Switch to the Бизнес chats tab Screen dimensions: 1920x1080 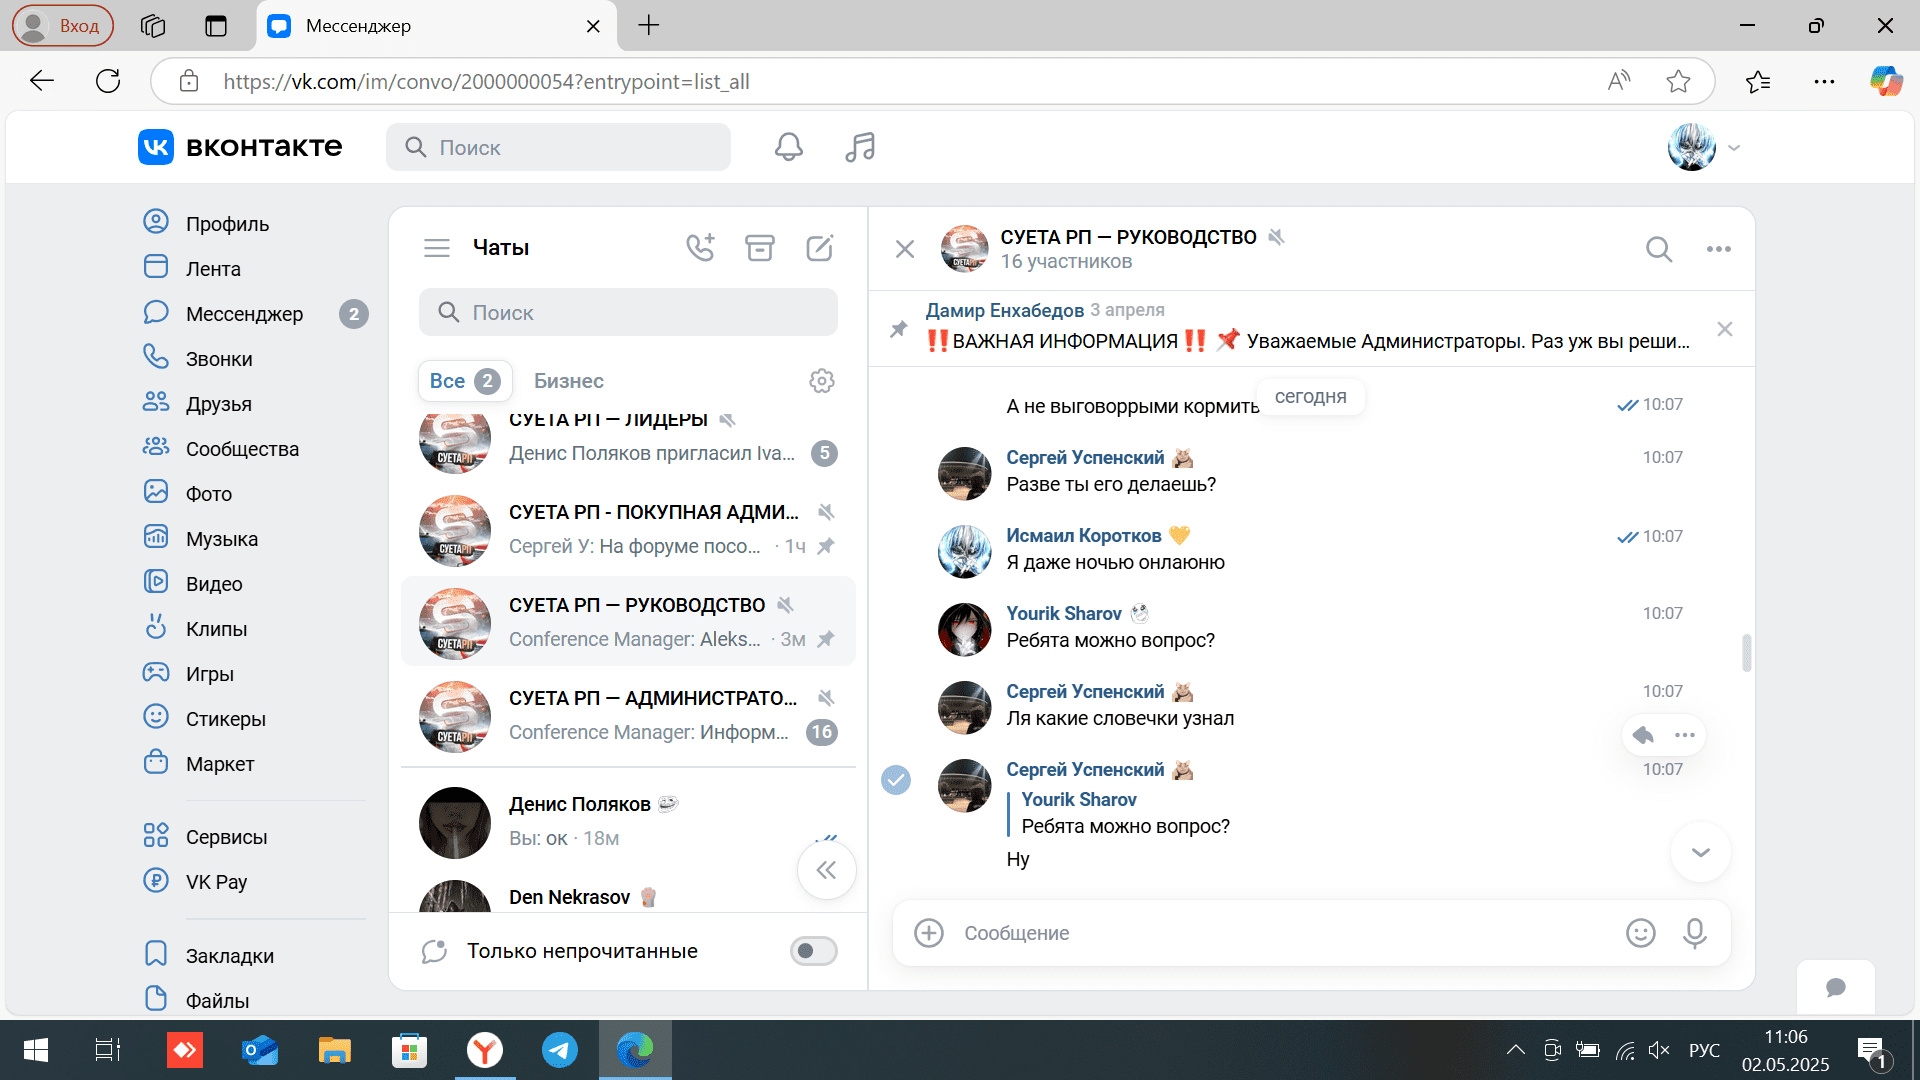coord(568,381)
